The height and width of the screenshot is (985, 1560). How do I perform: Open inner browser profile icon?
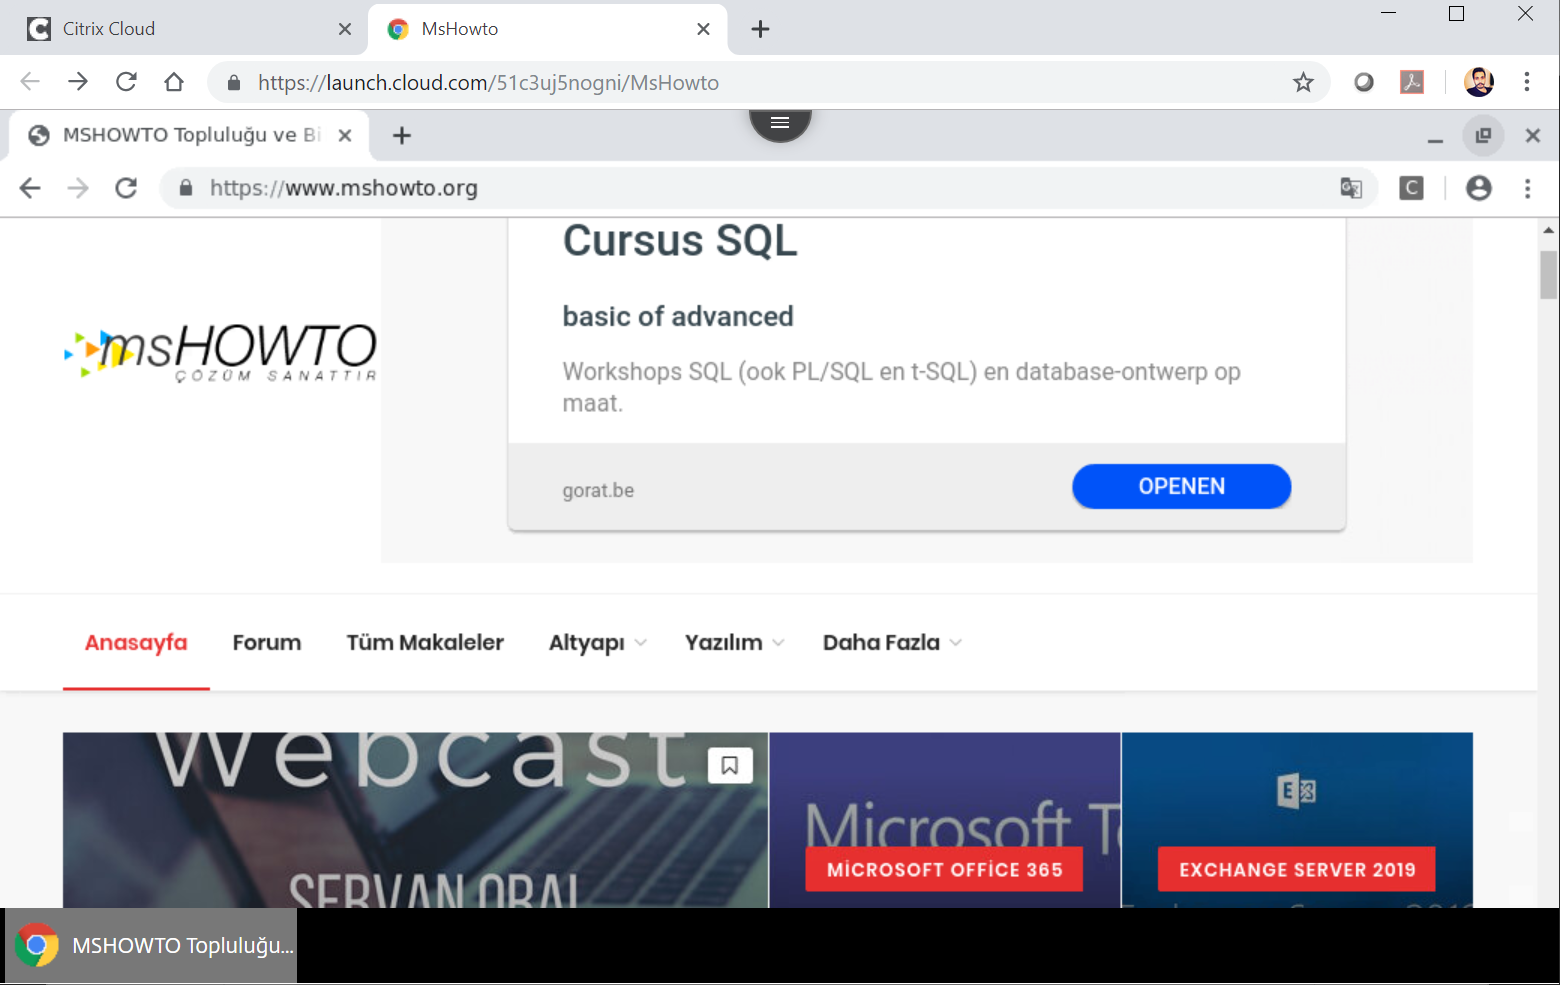click(x=1479, y=188)
